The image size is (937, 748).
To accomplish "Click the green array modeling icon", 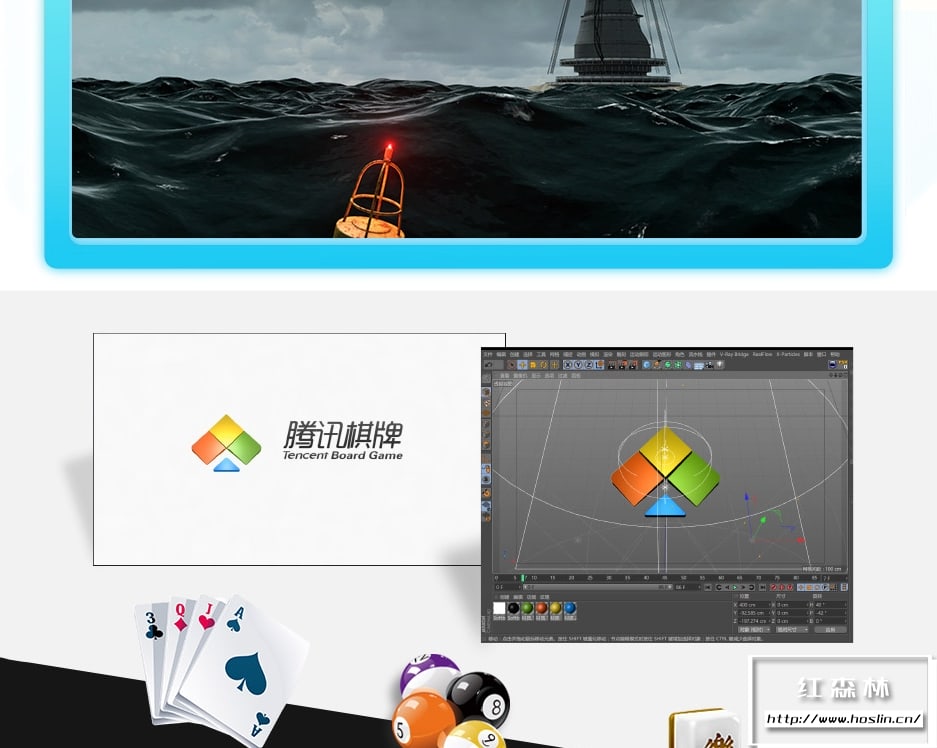I will [x=678, y=364].
